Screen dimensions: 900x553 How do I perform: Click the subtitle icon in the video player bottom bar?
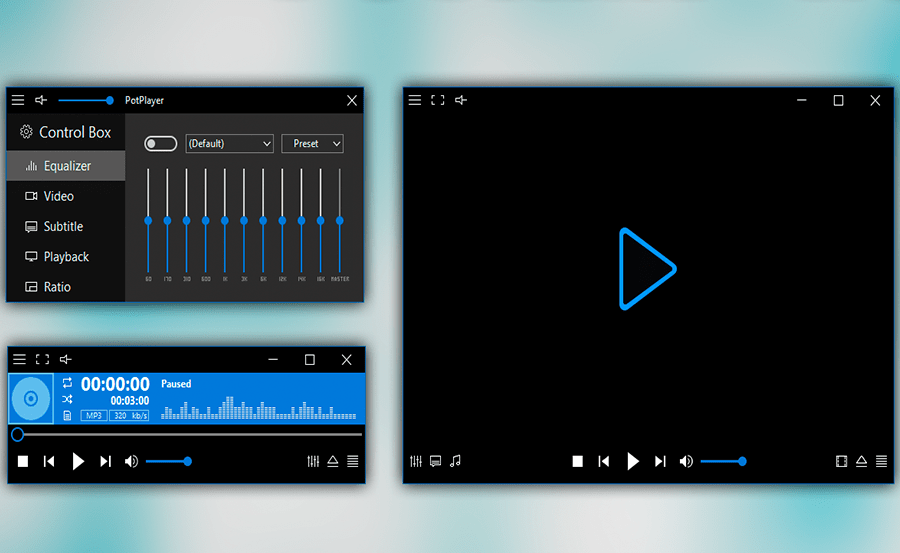(435, 461)
